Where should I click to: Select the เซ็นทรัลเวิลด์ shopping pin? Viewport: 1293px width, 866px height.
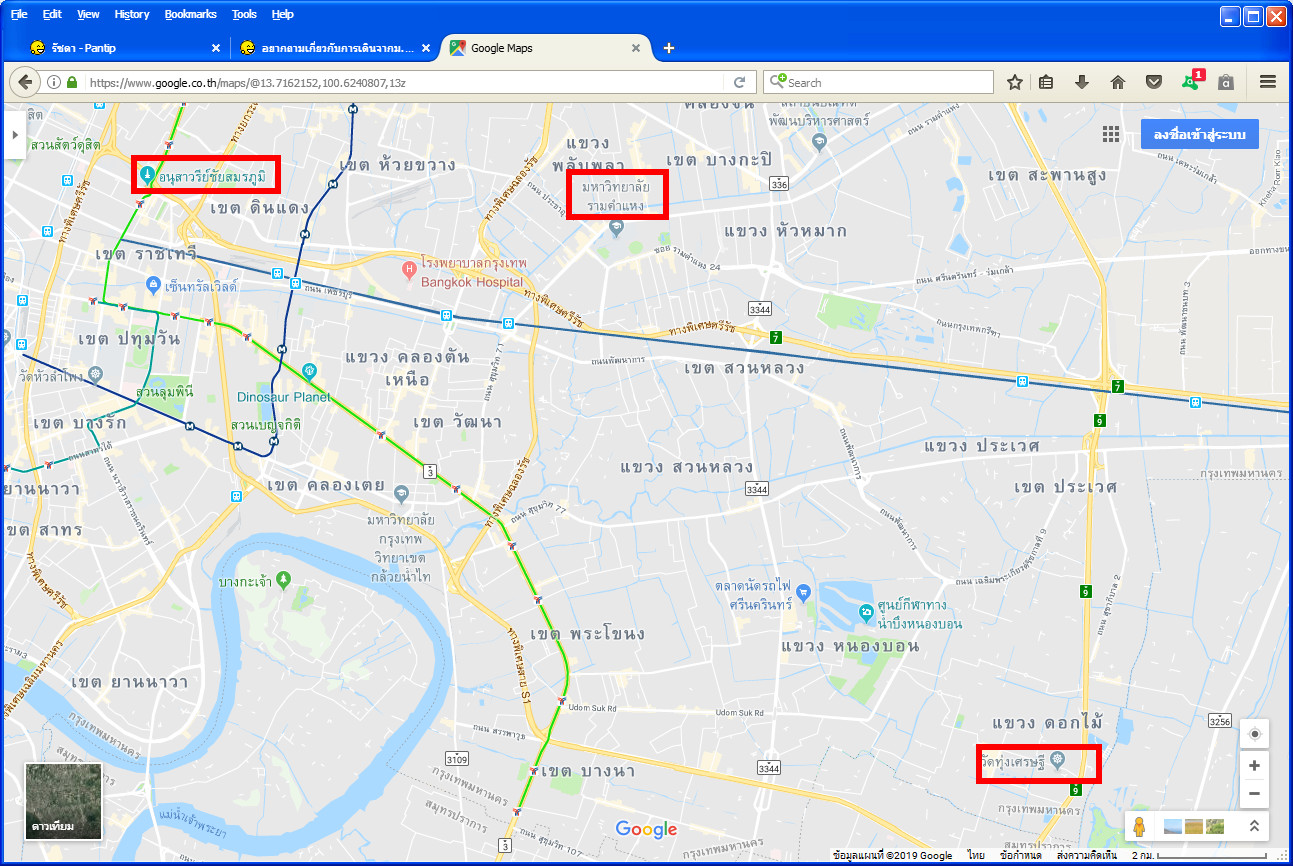153,285
